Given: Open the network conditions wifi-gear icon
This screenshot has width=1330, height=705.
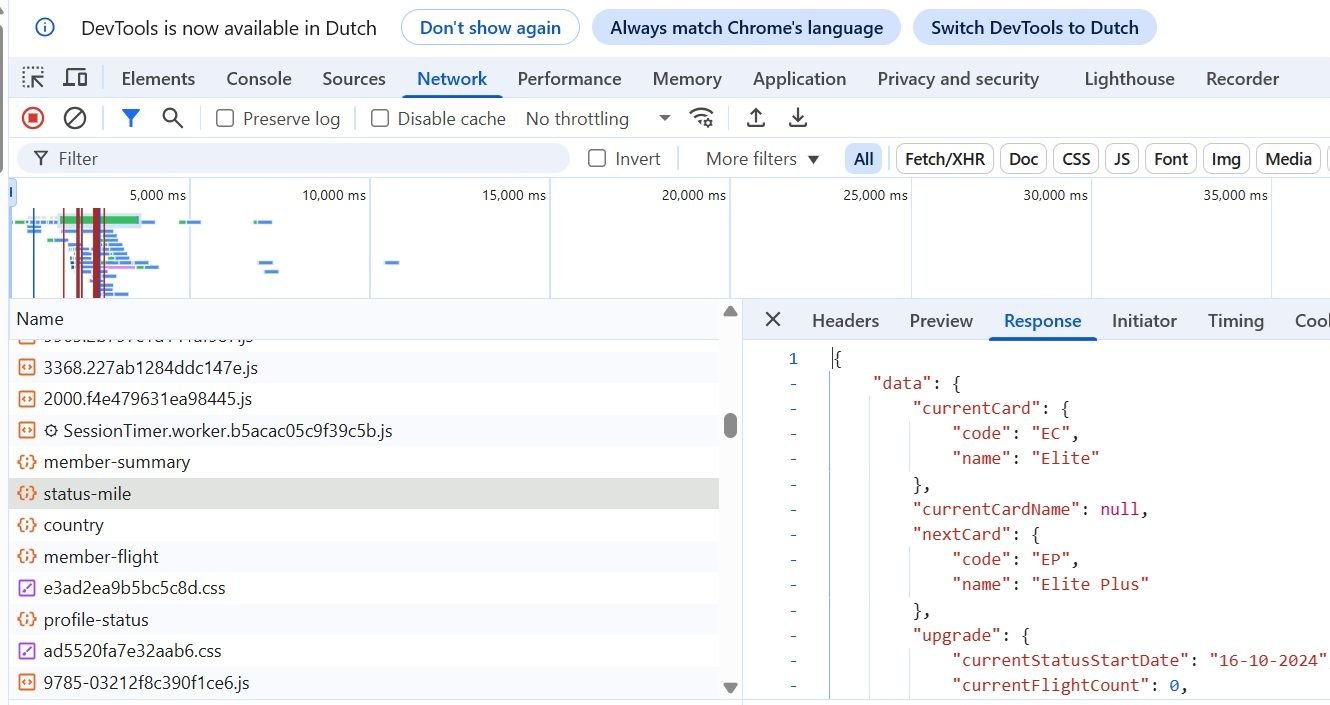Looking at the screenshot, I should coord(702,119).
